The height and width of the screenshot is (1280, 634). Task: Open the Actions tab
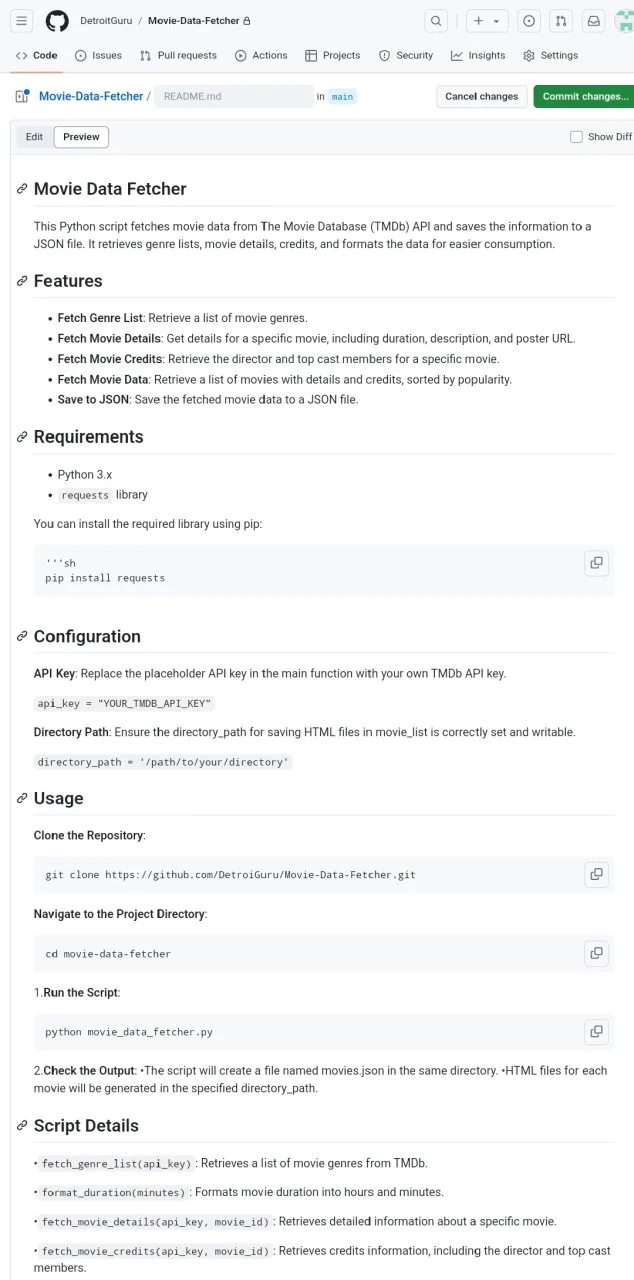261,56
